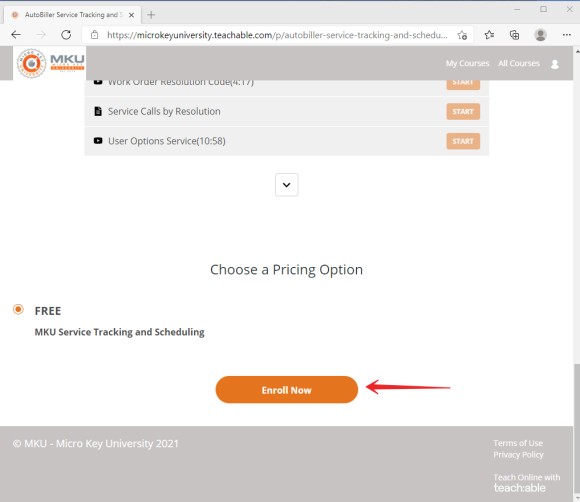Viewport: 580px width, 502px height.
Task: Open the Favorites list icon
Action: pyautogui.click(x=489, y=35)
